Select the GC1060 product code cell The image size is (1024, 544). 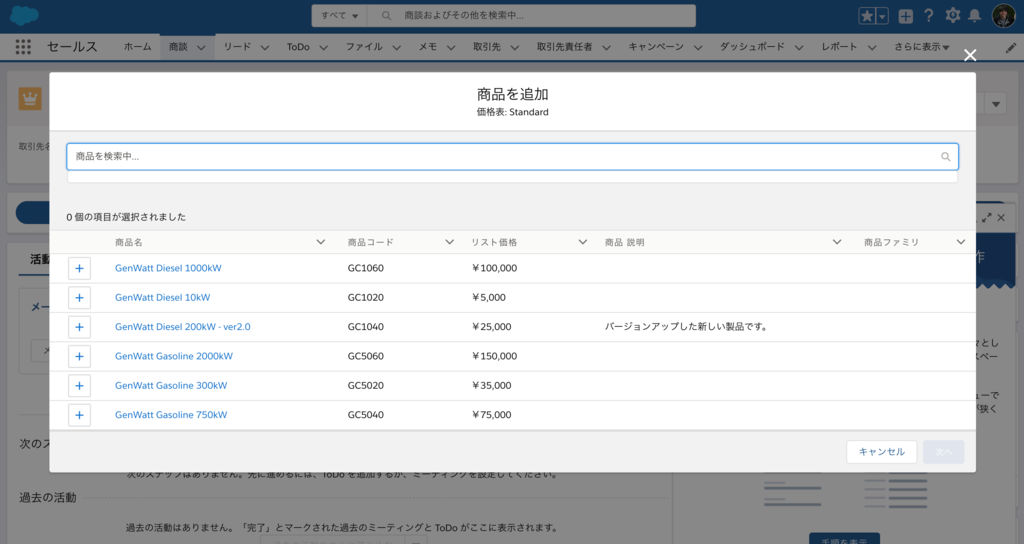coord(366,268)
